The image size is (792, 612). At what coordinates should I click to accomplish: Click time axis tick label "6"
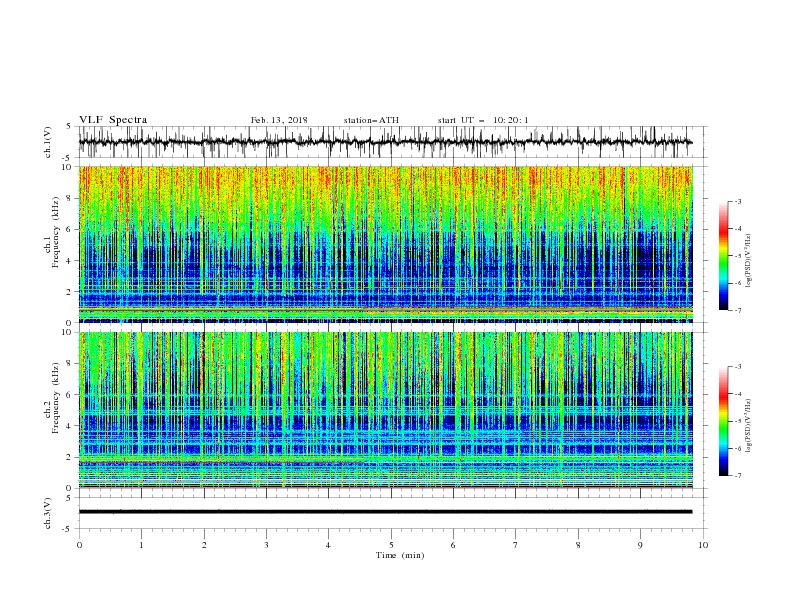(453, 545)
